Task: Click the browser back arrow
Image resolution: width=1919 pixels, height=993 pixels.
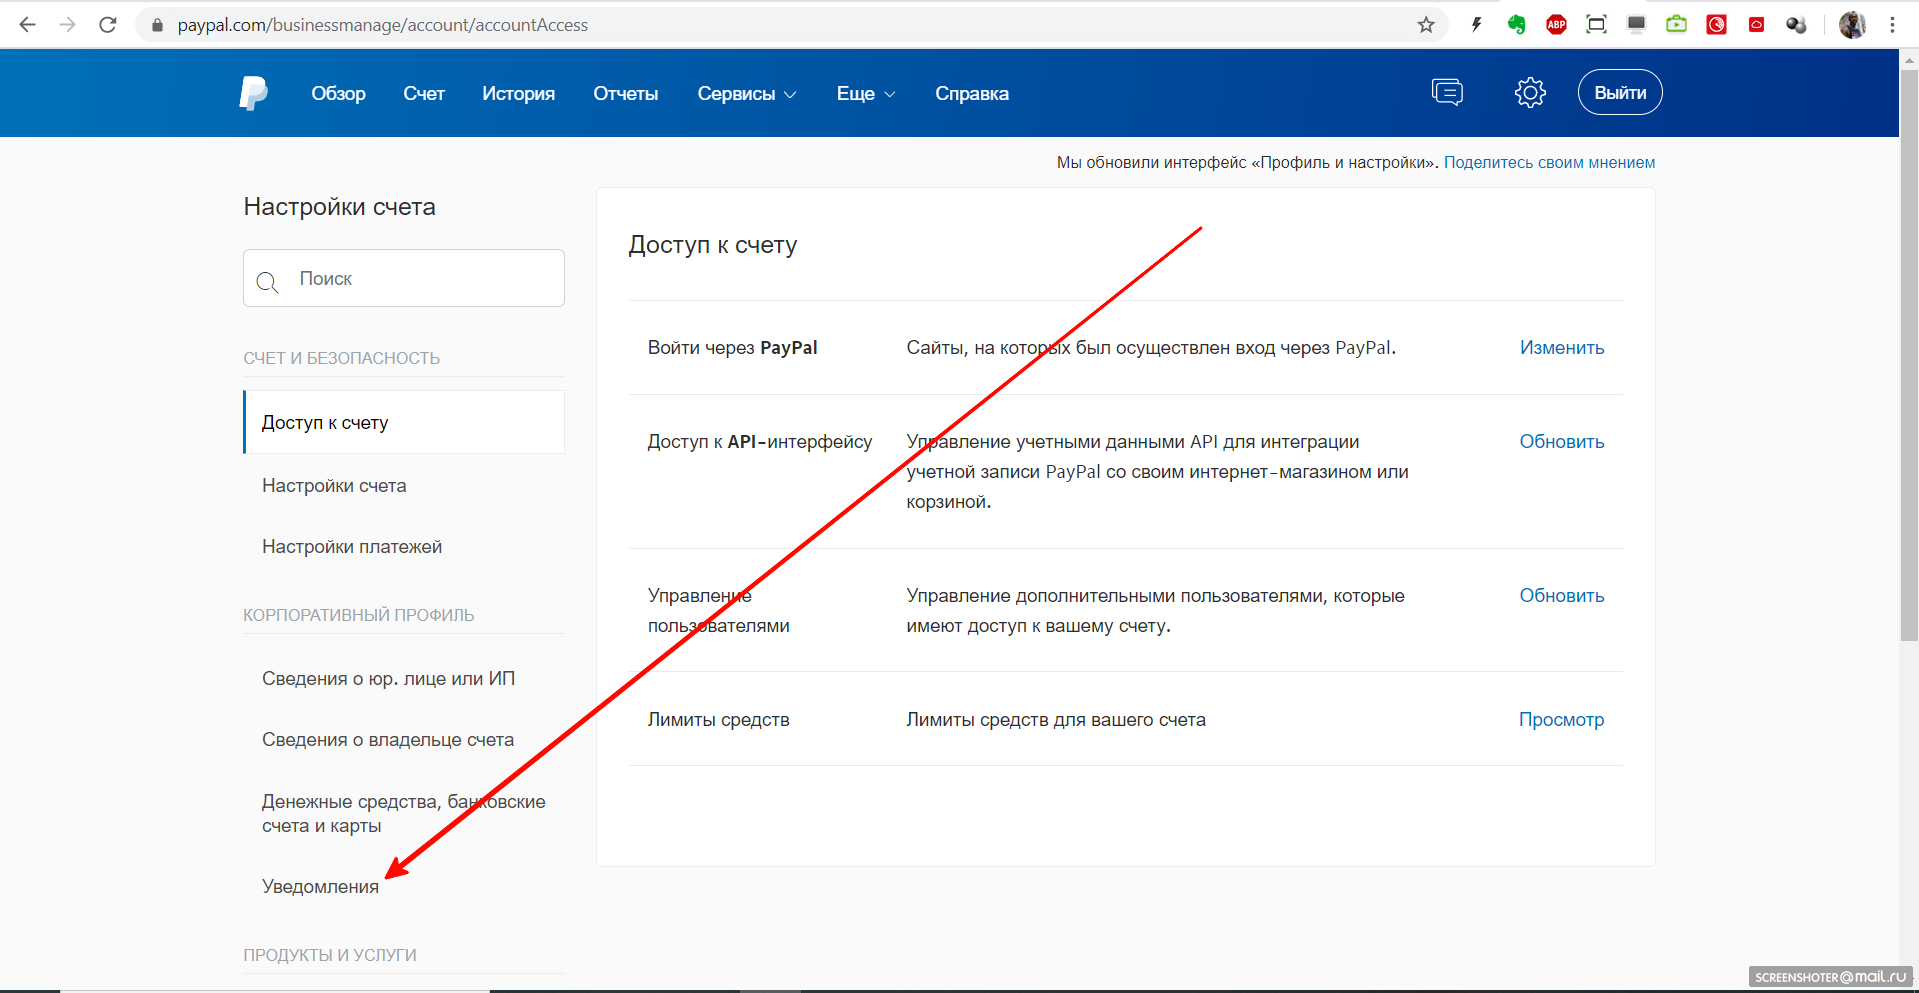Action: tap(28, 25)
